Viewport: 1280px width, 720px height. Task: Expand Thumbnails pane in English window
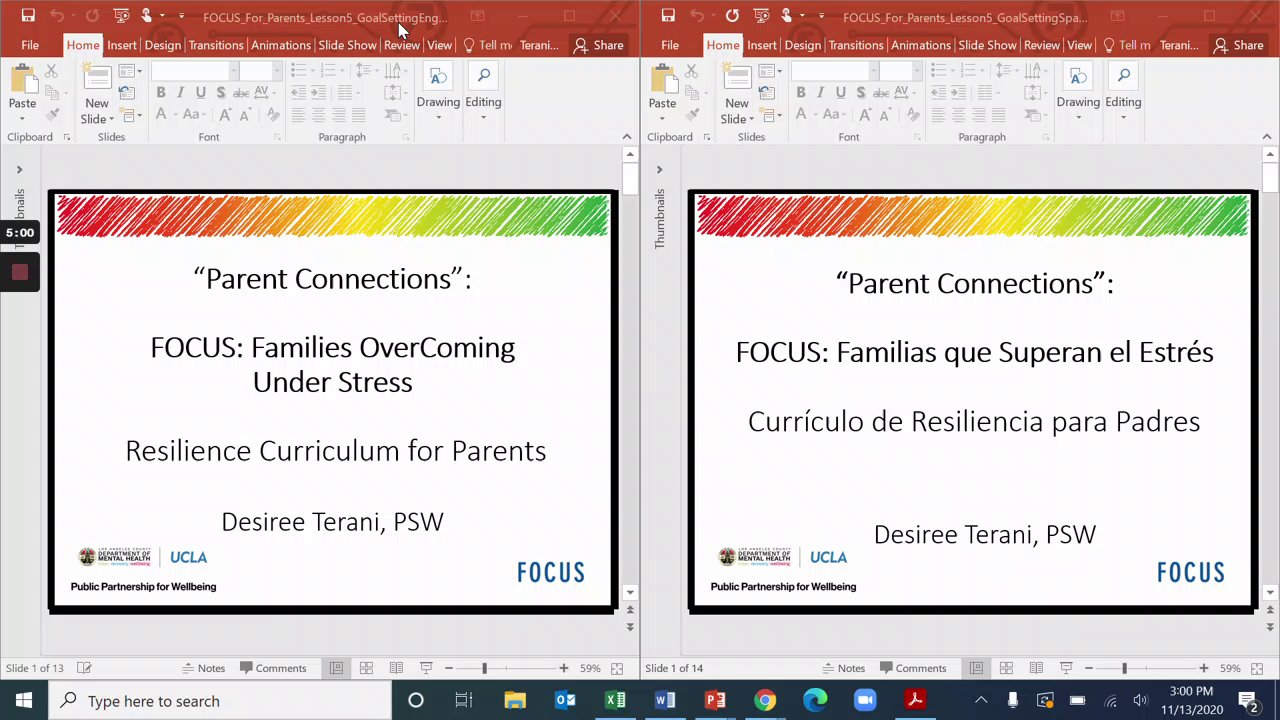[x=19, y=169]
